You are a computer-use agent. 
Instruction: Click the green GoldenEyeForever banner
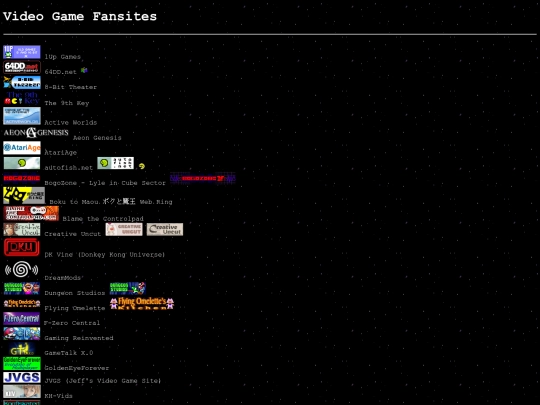coord(22,364)
